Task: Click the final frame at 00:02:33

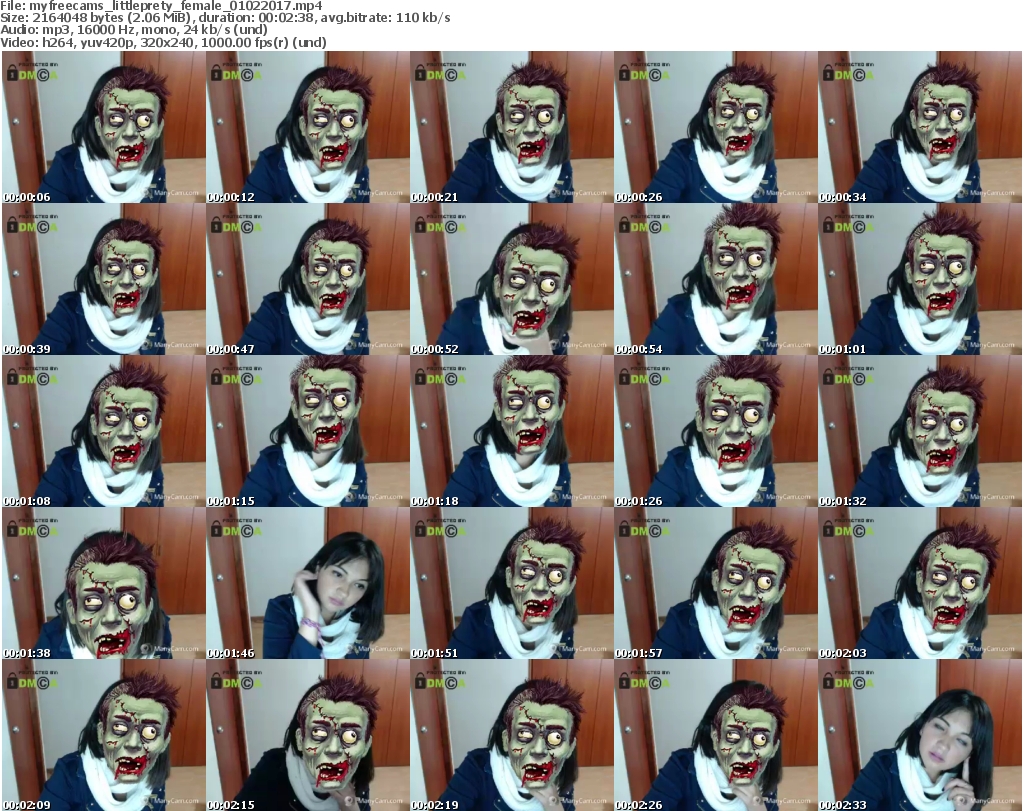Action: 920,735
